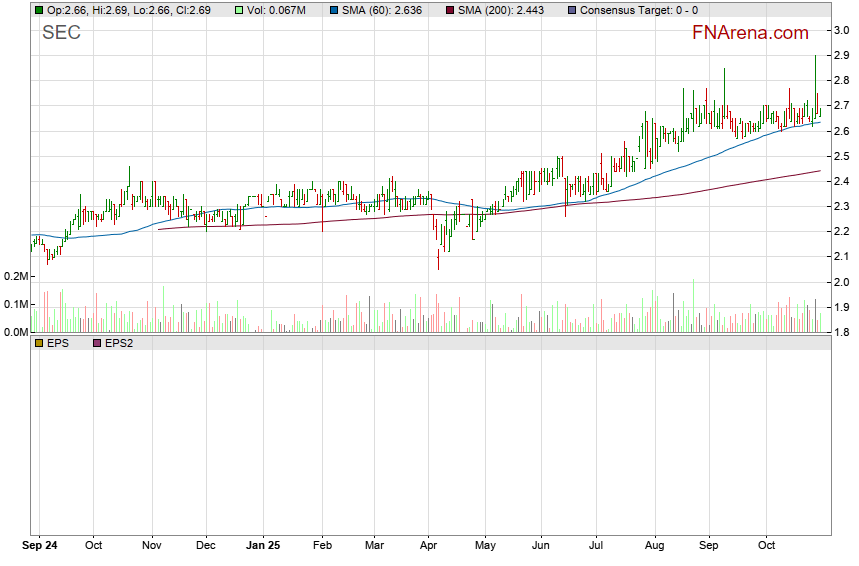Image resolution: width=859 pixels, height=566 pixels.
Task: Click the light green Vol legend swatch
Action: (x=239, y=9)
